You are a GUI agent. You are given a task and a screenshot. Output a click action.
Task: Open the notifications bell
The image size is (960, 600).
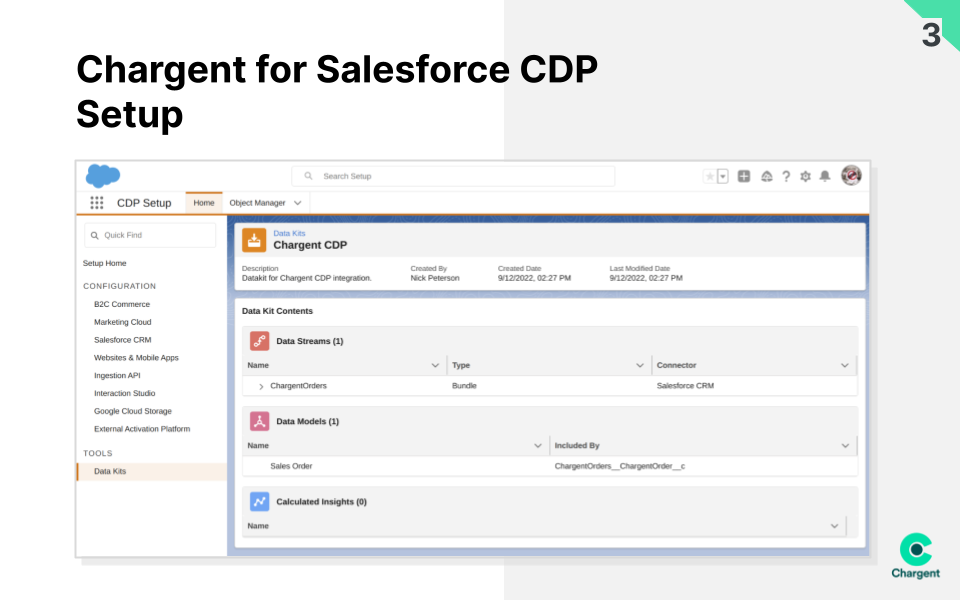(825, 176)
